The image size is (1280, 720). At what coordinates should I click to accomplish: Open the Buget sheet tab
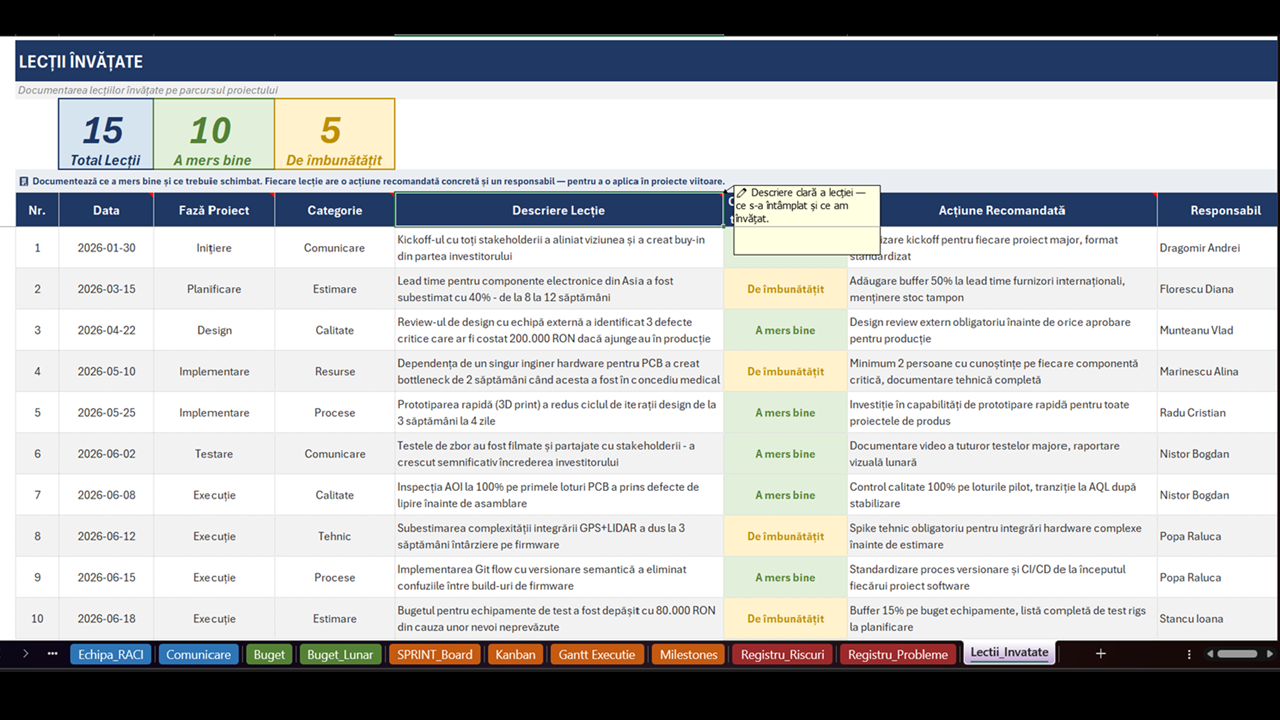pos(269,654)
